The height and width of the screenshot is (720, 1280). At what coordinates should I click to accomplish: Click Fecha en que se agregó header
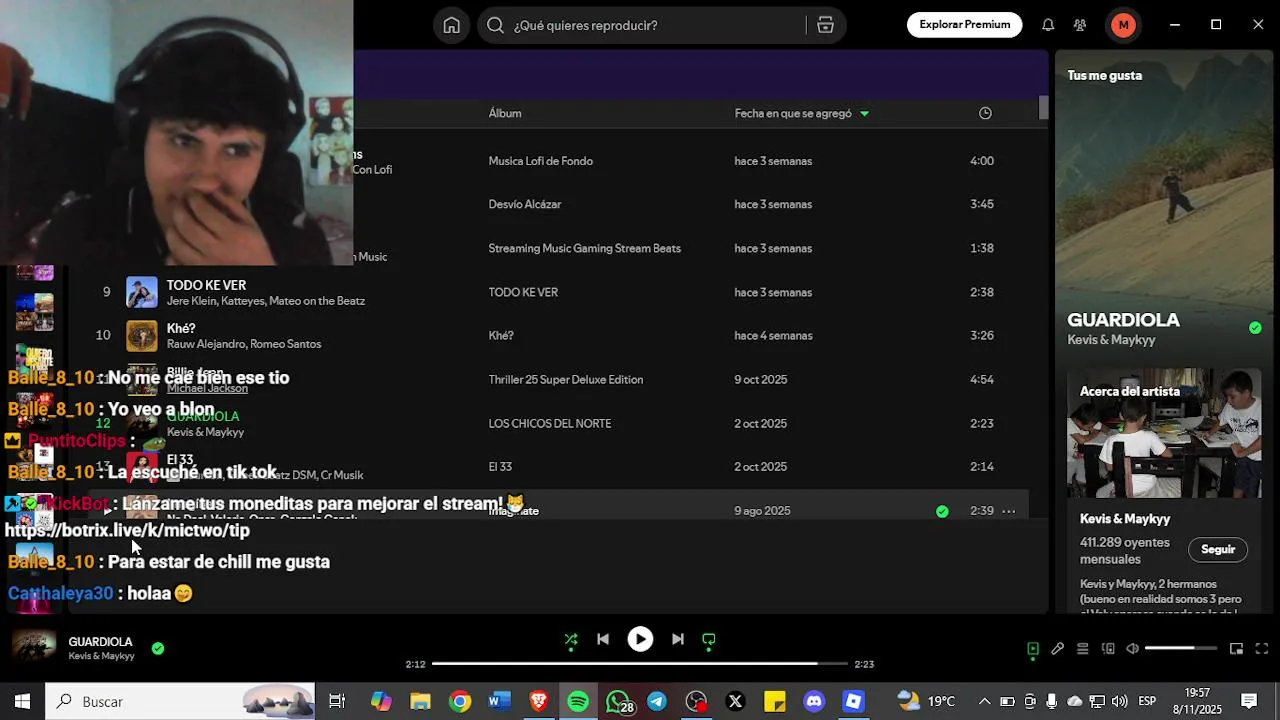pyautogui.click(x=793, y=113)
